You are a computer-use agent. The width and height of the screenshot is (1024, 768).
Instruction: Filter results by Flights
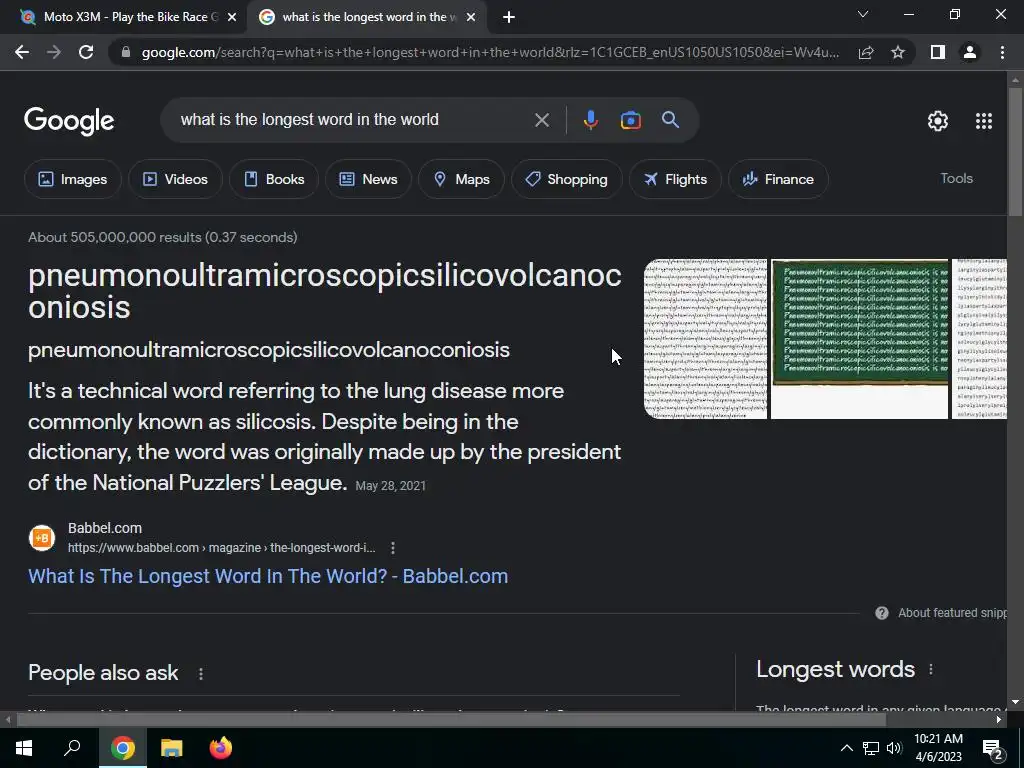coord(675,179)
